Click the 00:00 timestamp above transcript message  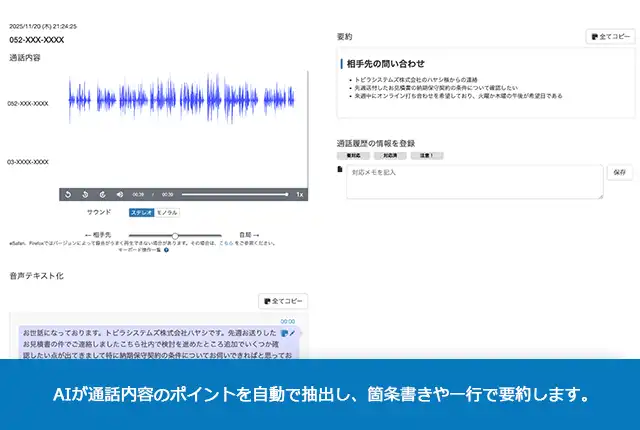(288, 321)
